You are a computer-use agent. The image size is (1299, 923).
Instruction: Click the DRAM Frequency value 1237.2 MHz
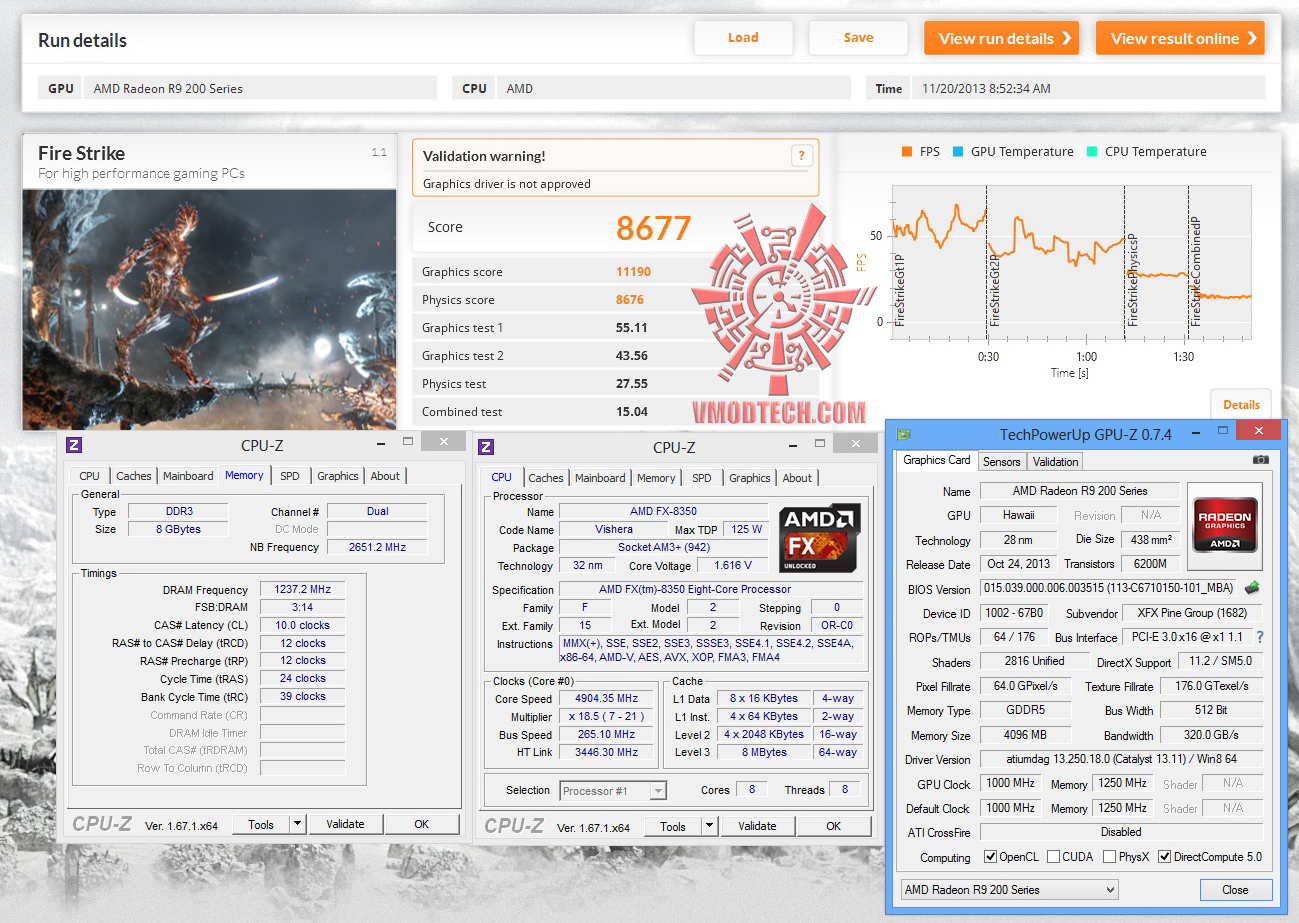[302, 590]
